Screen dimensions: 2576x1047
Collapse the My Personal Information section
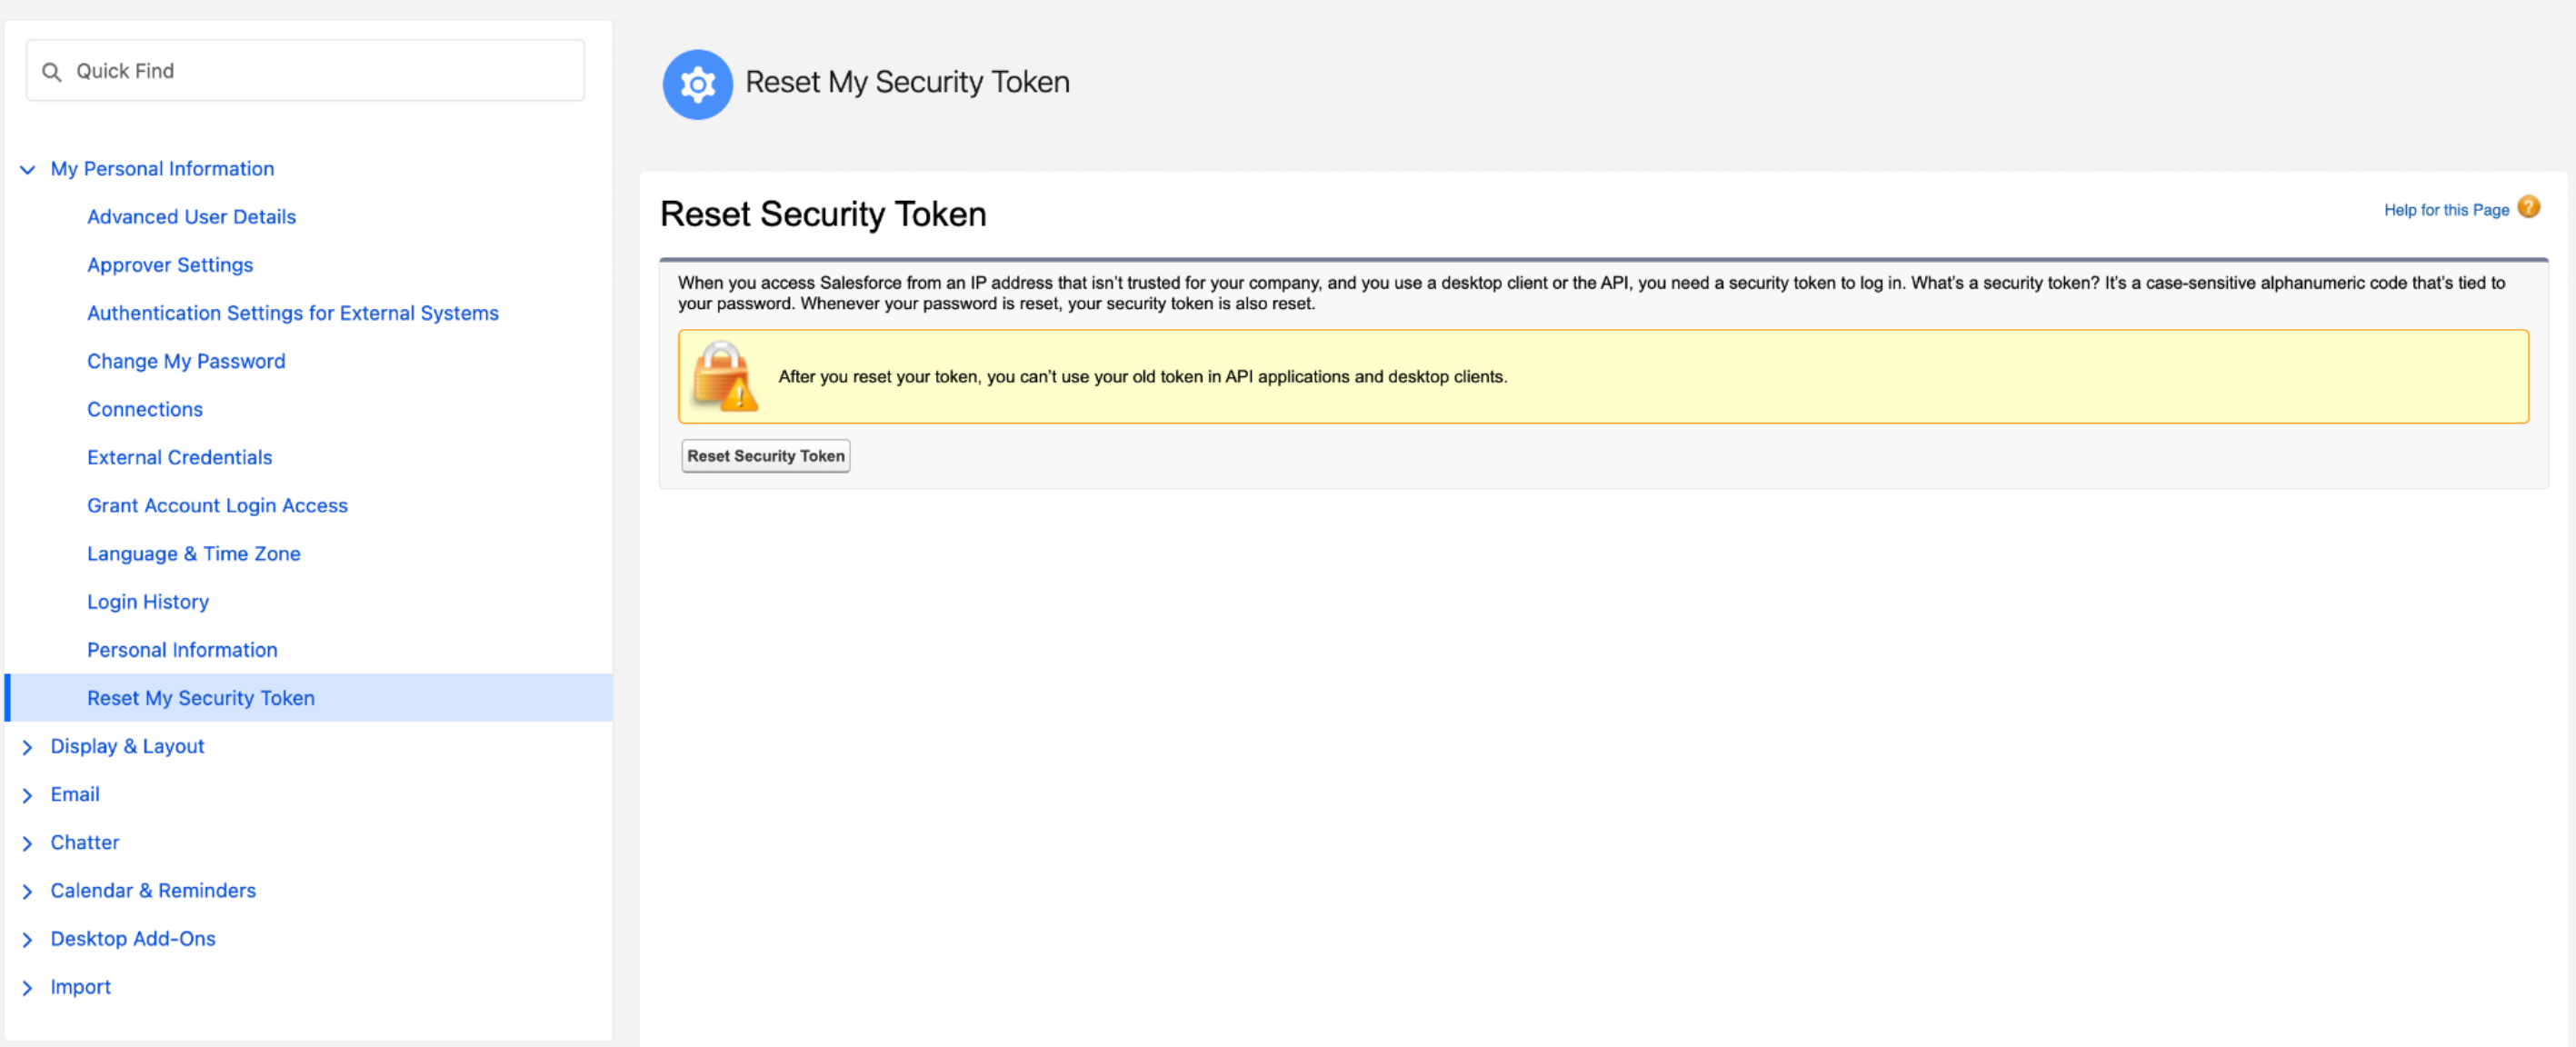click(x=28, y=169)
